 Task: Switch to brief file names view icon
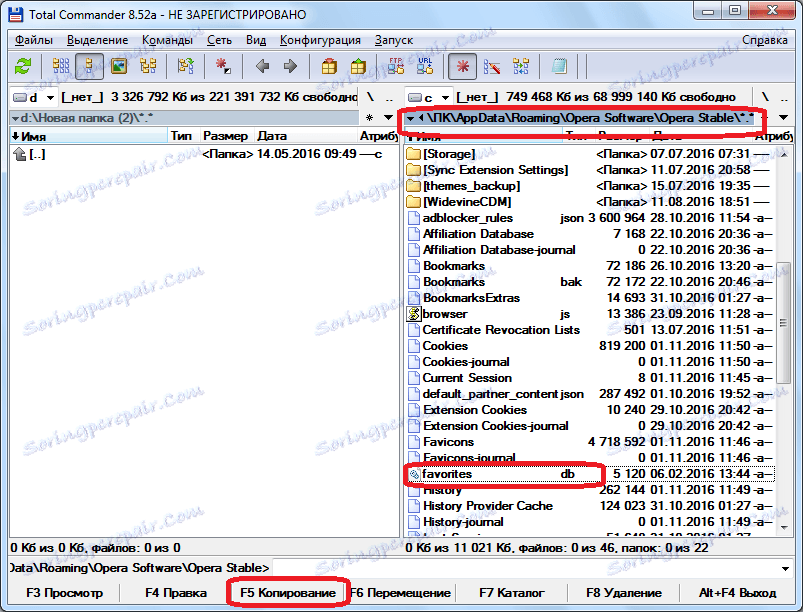[x=61, y=66]
